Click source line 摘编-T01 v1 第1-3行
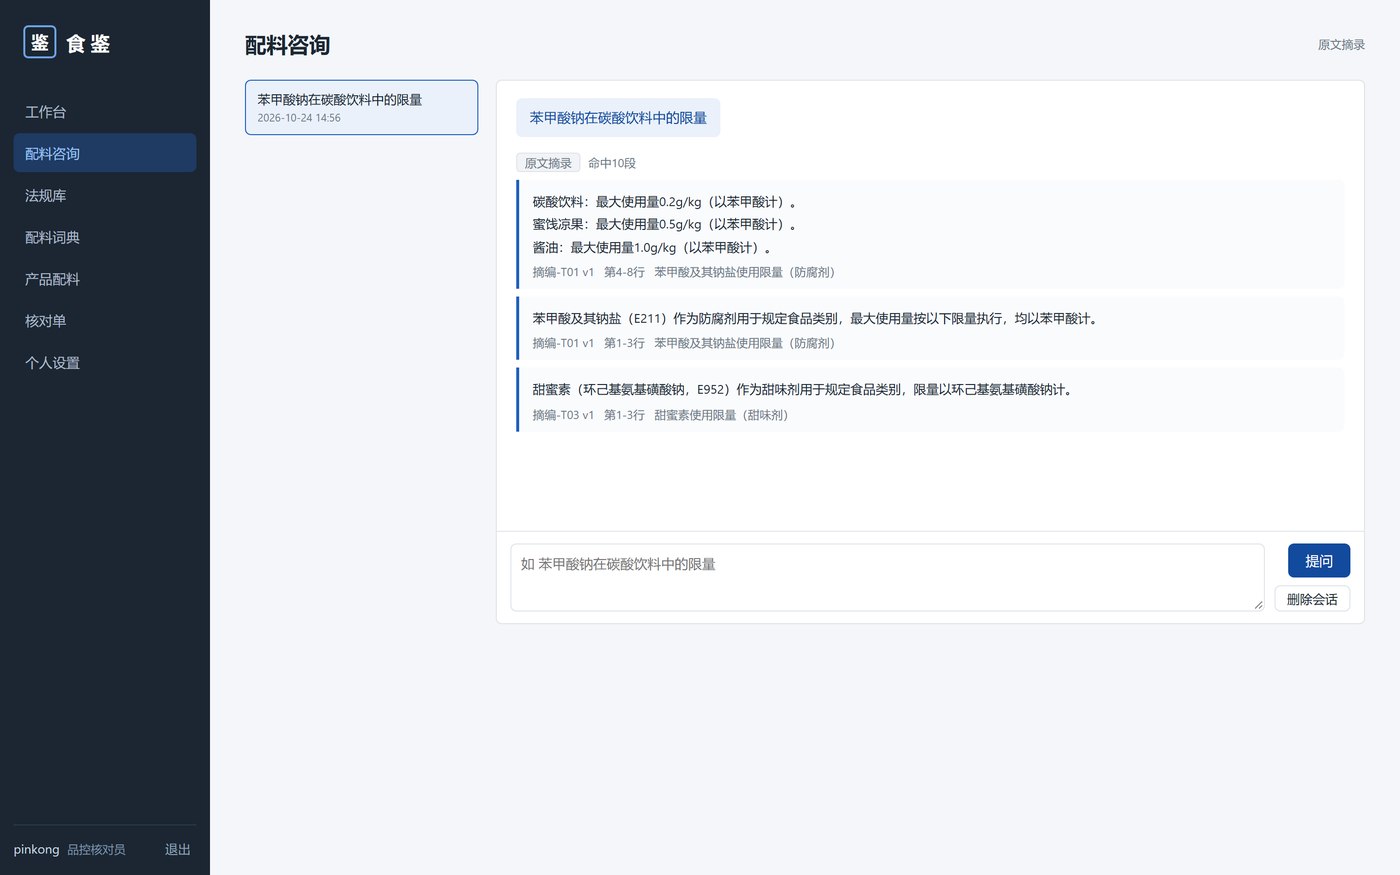Viewport: 1400px width, 875px height. coord(683,343)
